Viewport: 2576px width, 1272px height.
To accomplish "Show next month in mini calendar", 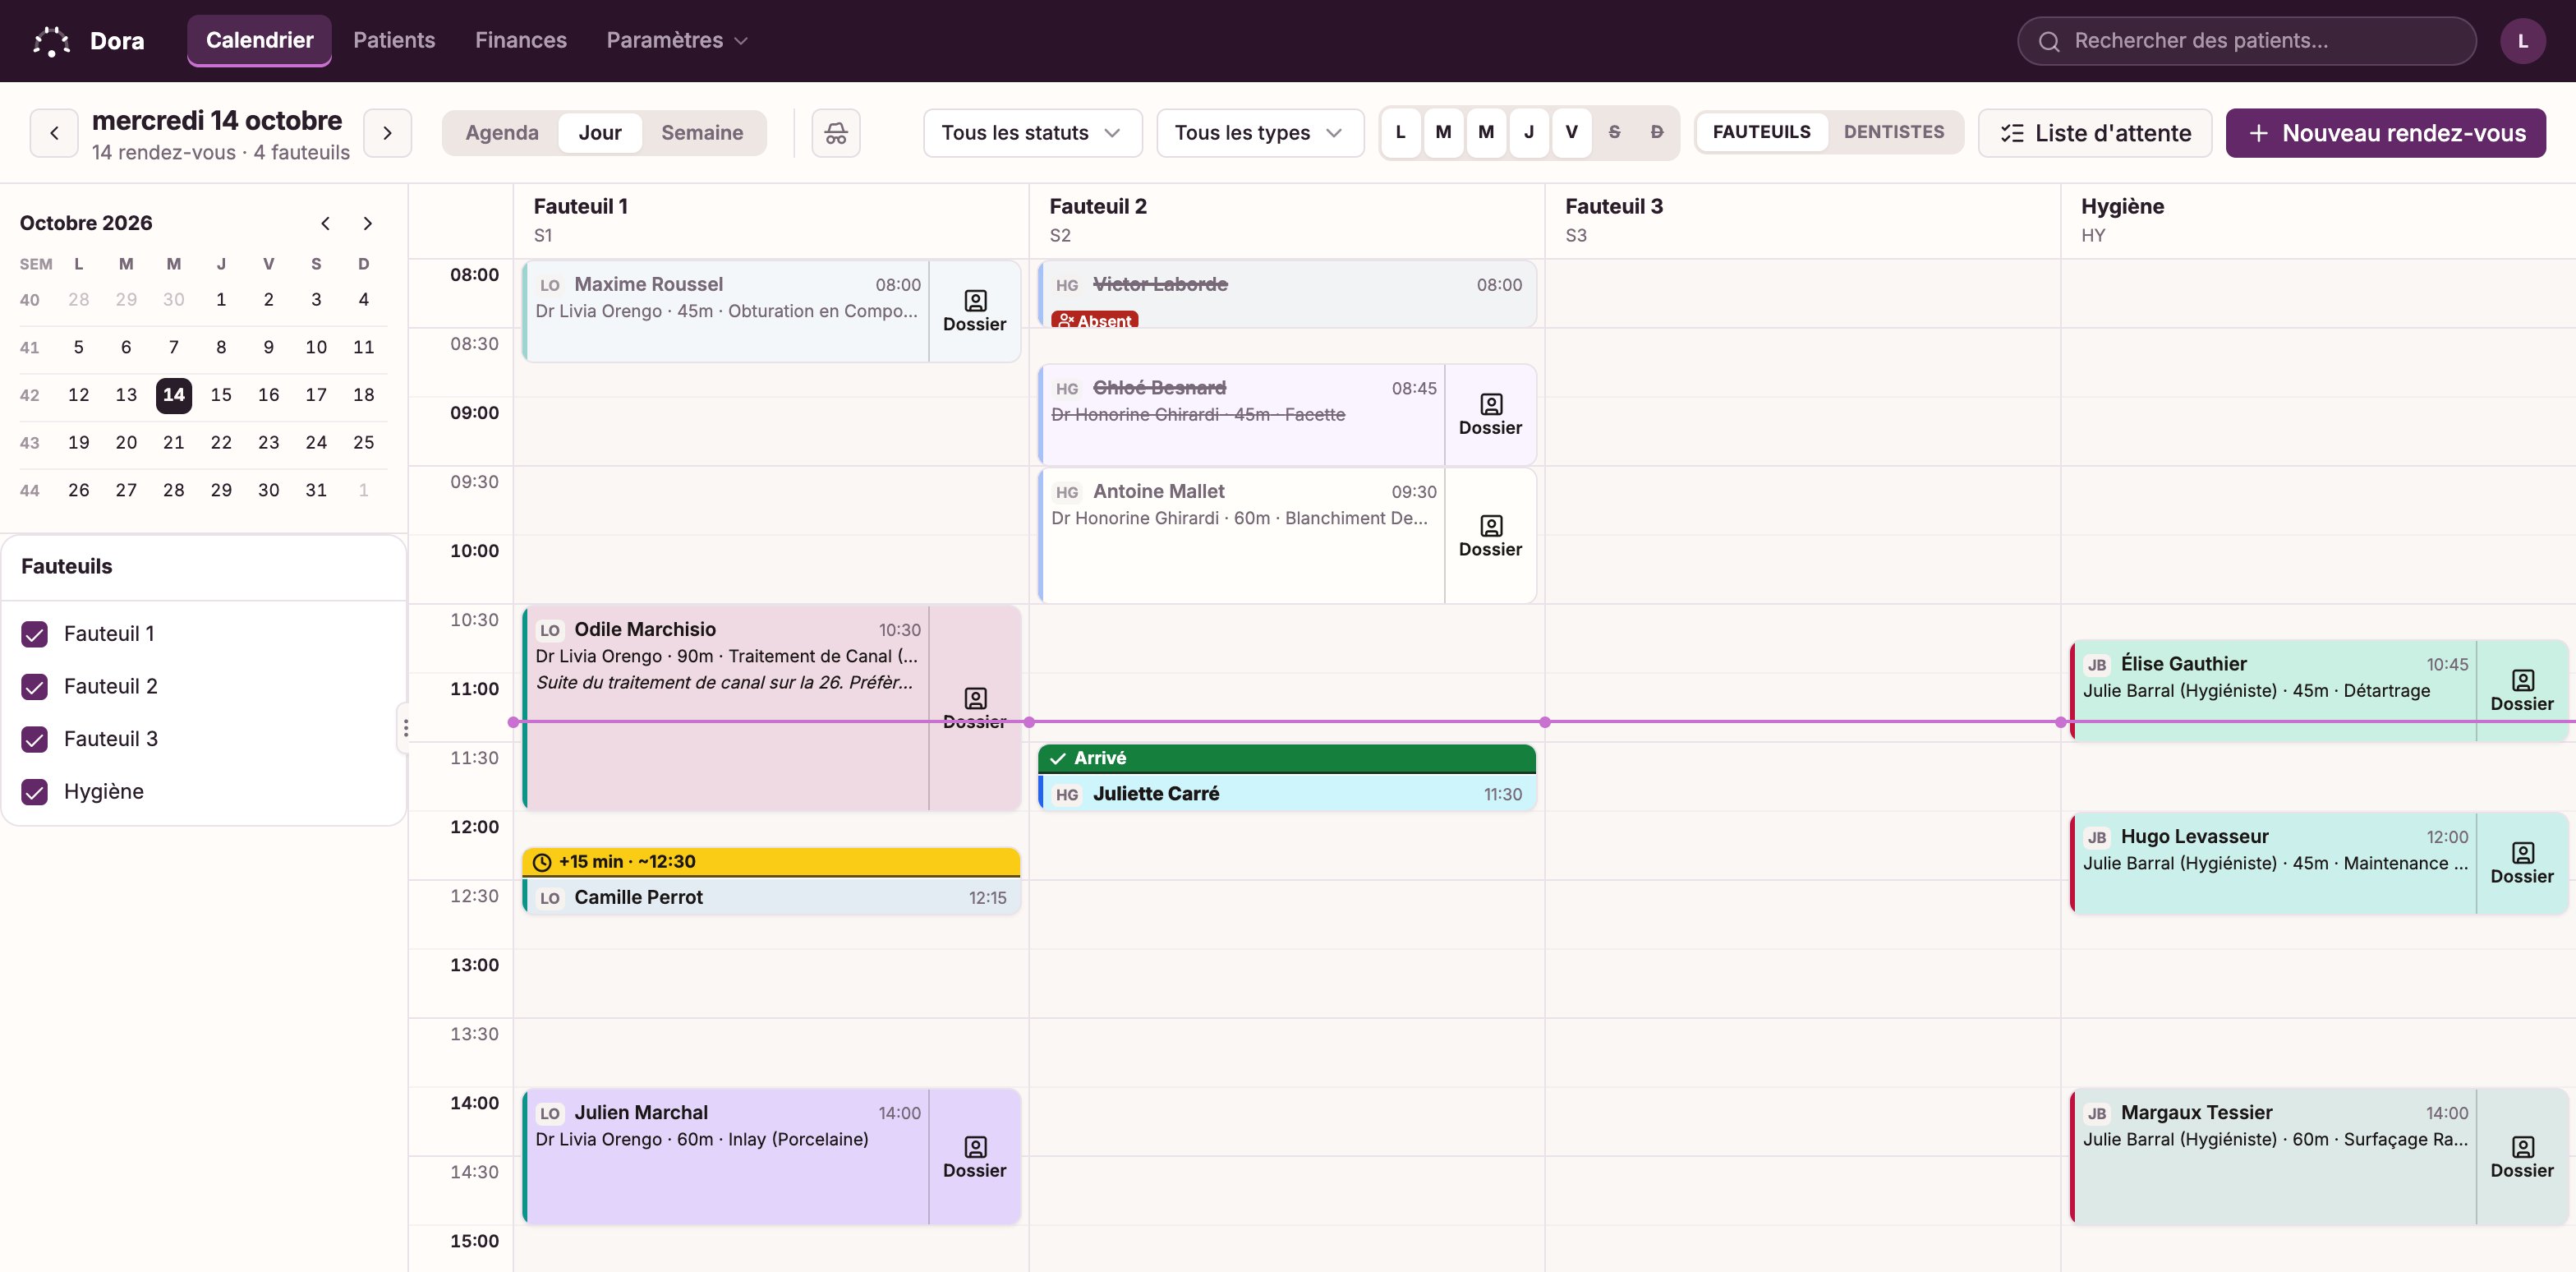I will coord(367,223).
